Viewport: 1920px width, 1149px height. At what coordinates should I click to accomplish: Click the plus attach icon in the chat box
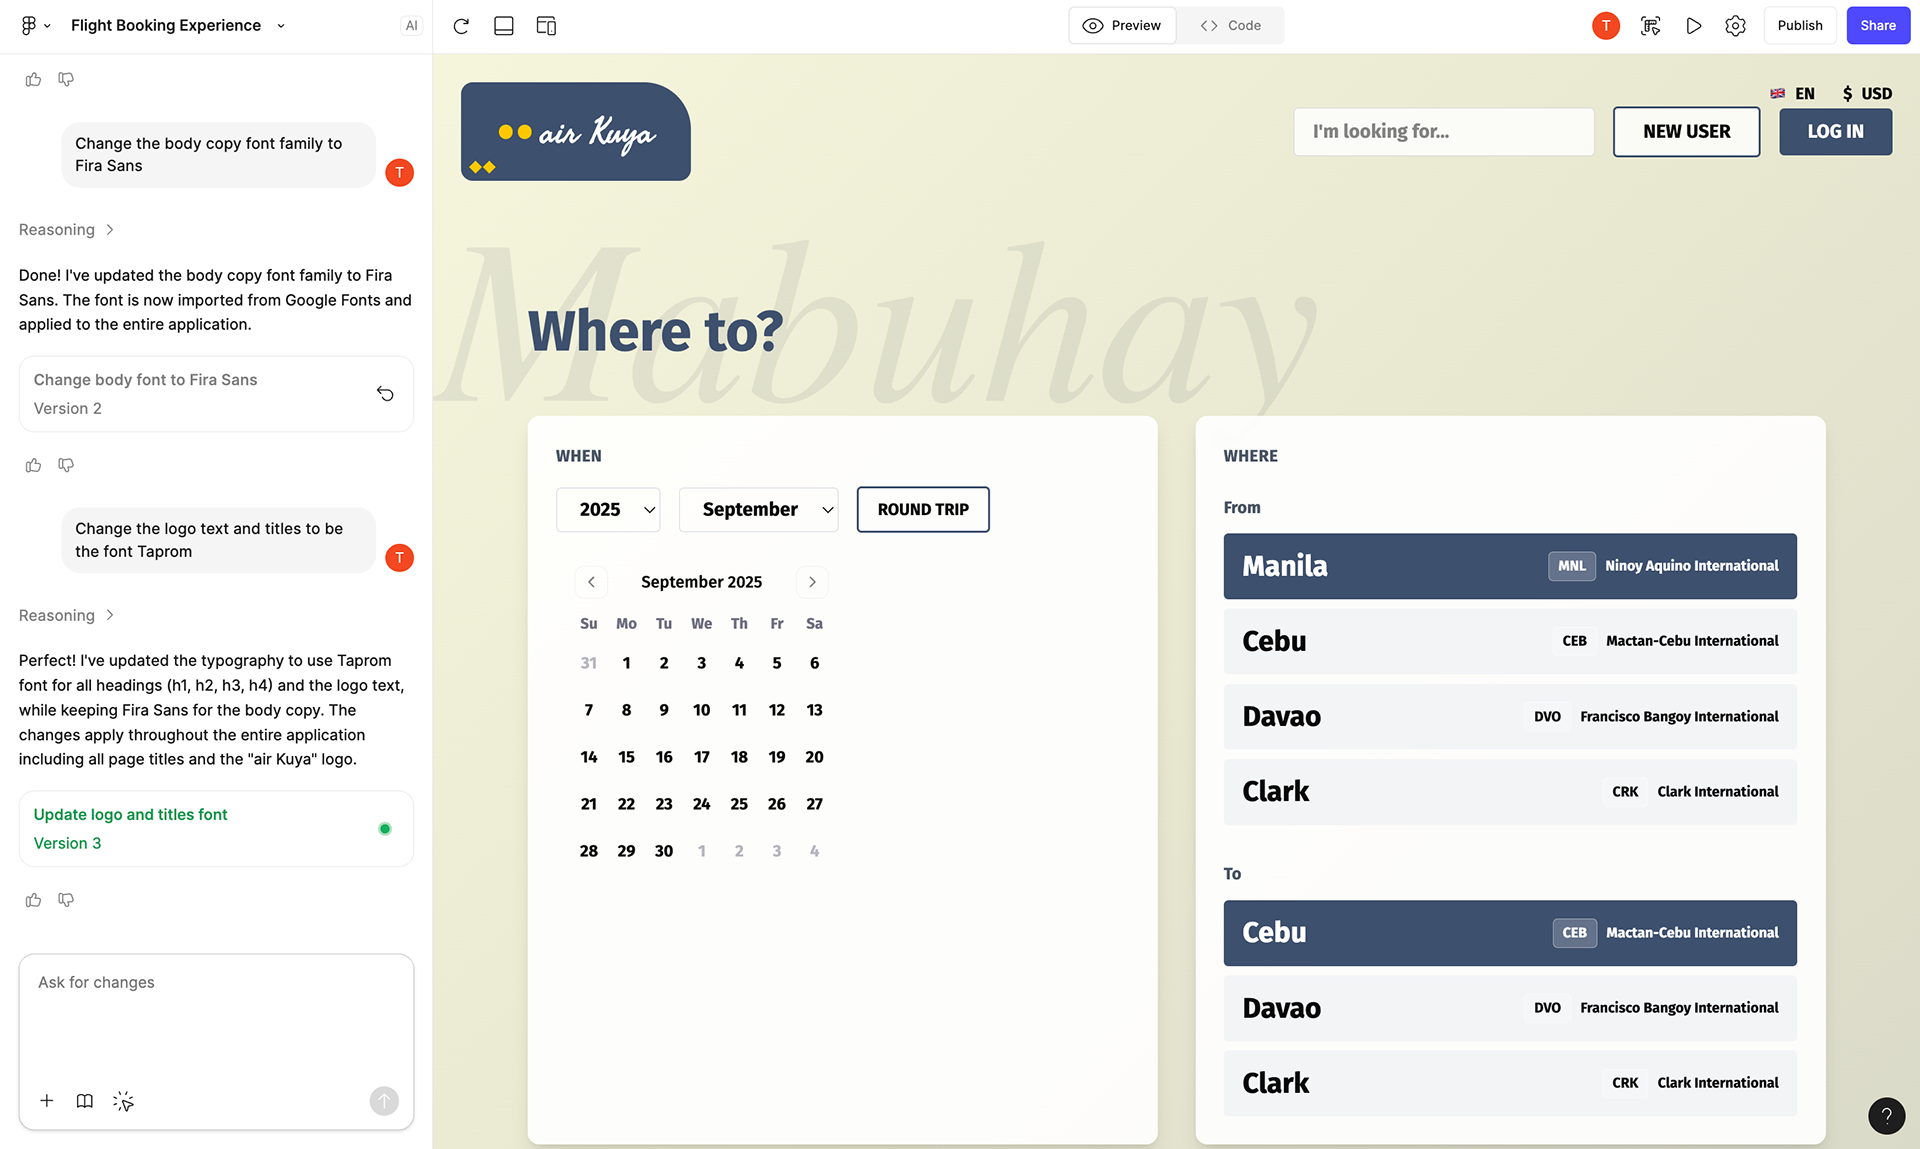47,1101
